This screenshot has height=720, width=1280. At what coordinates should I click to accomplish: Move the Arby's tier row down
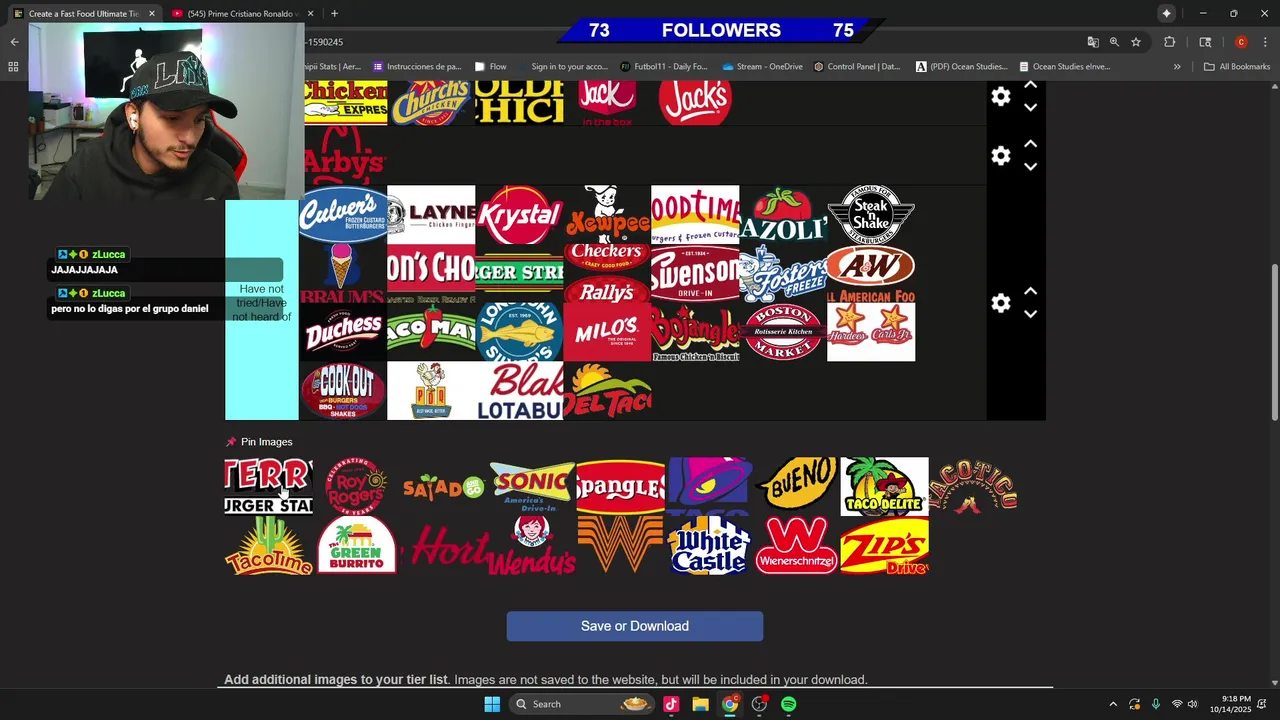pos(1030,167)
